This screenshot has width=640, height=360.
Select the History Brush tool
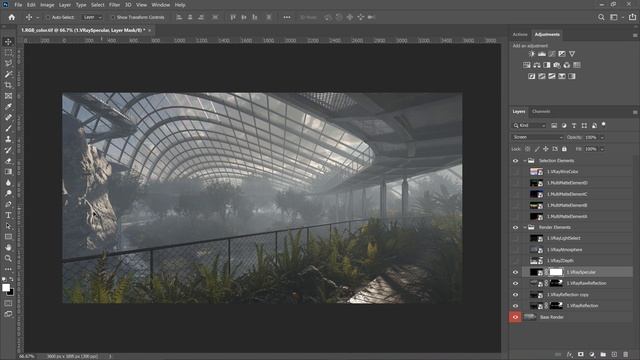point(8,150)
